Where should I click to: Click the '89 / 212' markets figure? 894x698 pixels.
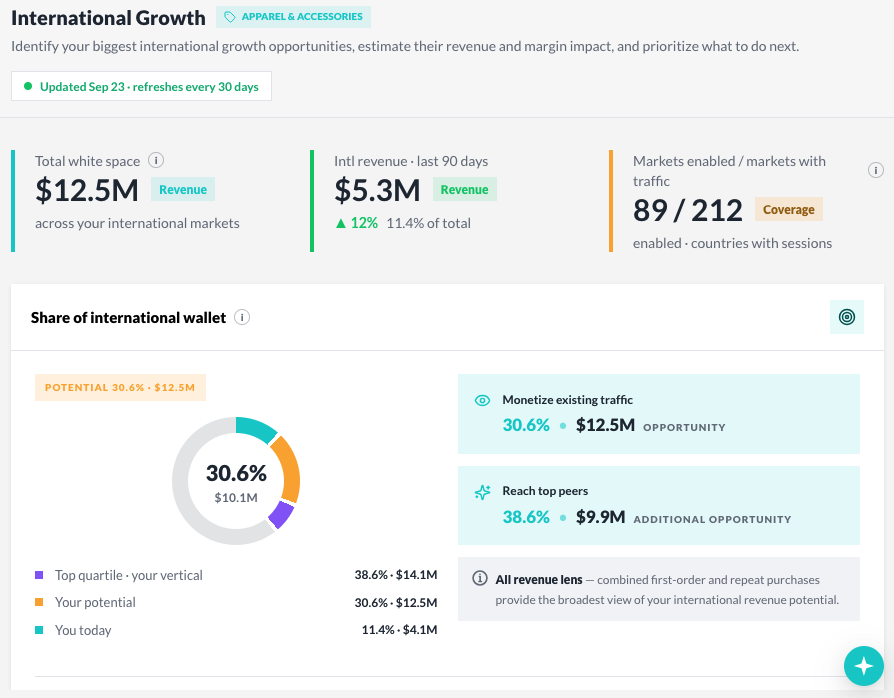click(x=688, y=210)
